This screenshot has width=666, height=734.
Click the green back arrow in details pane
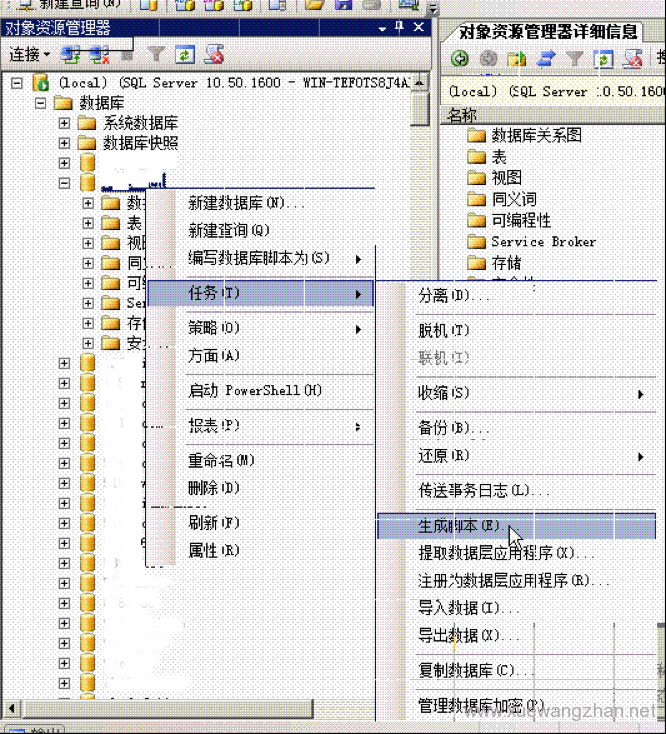pyautogui.click(x=461, y=59)
